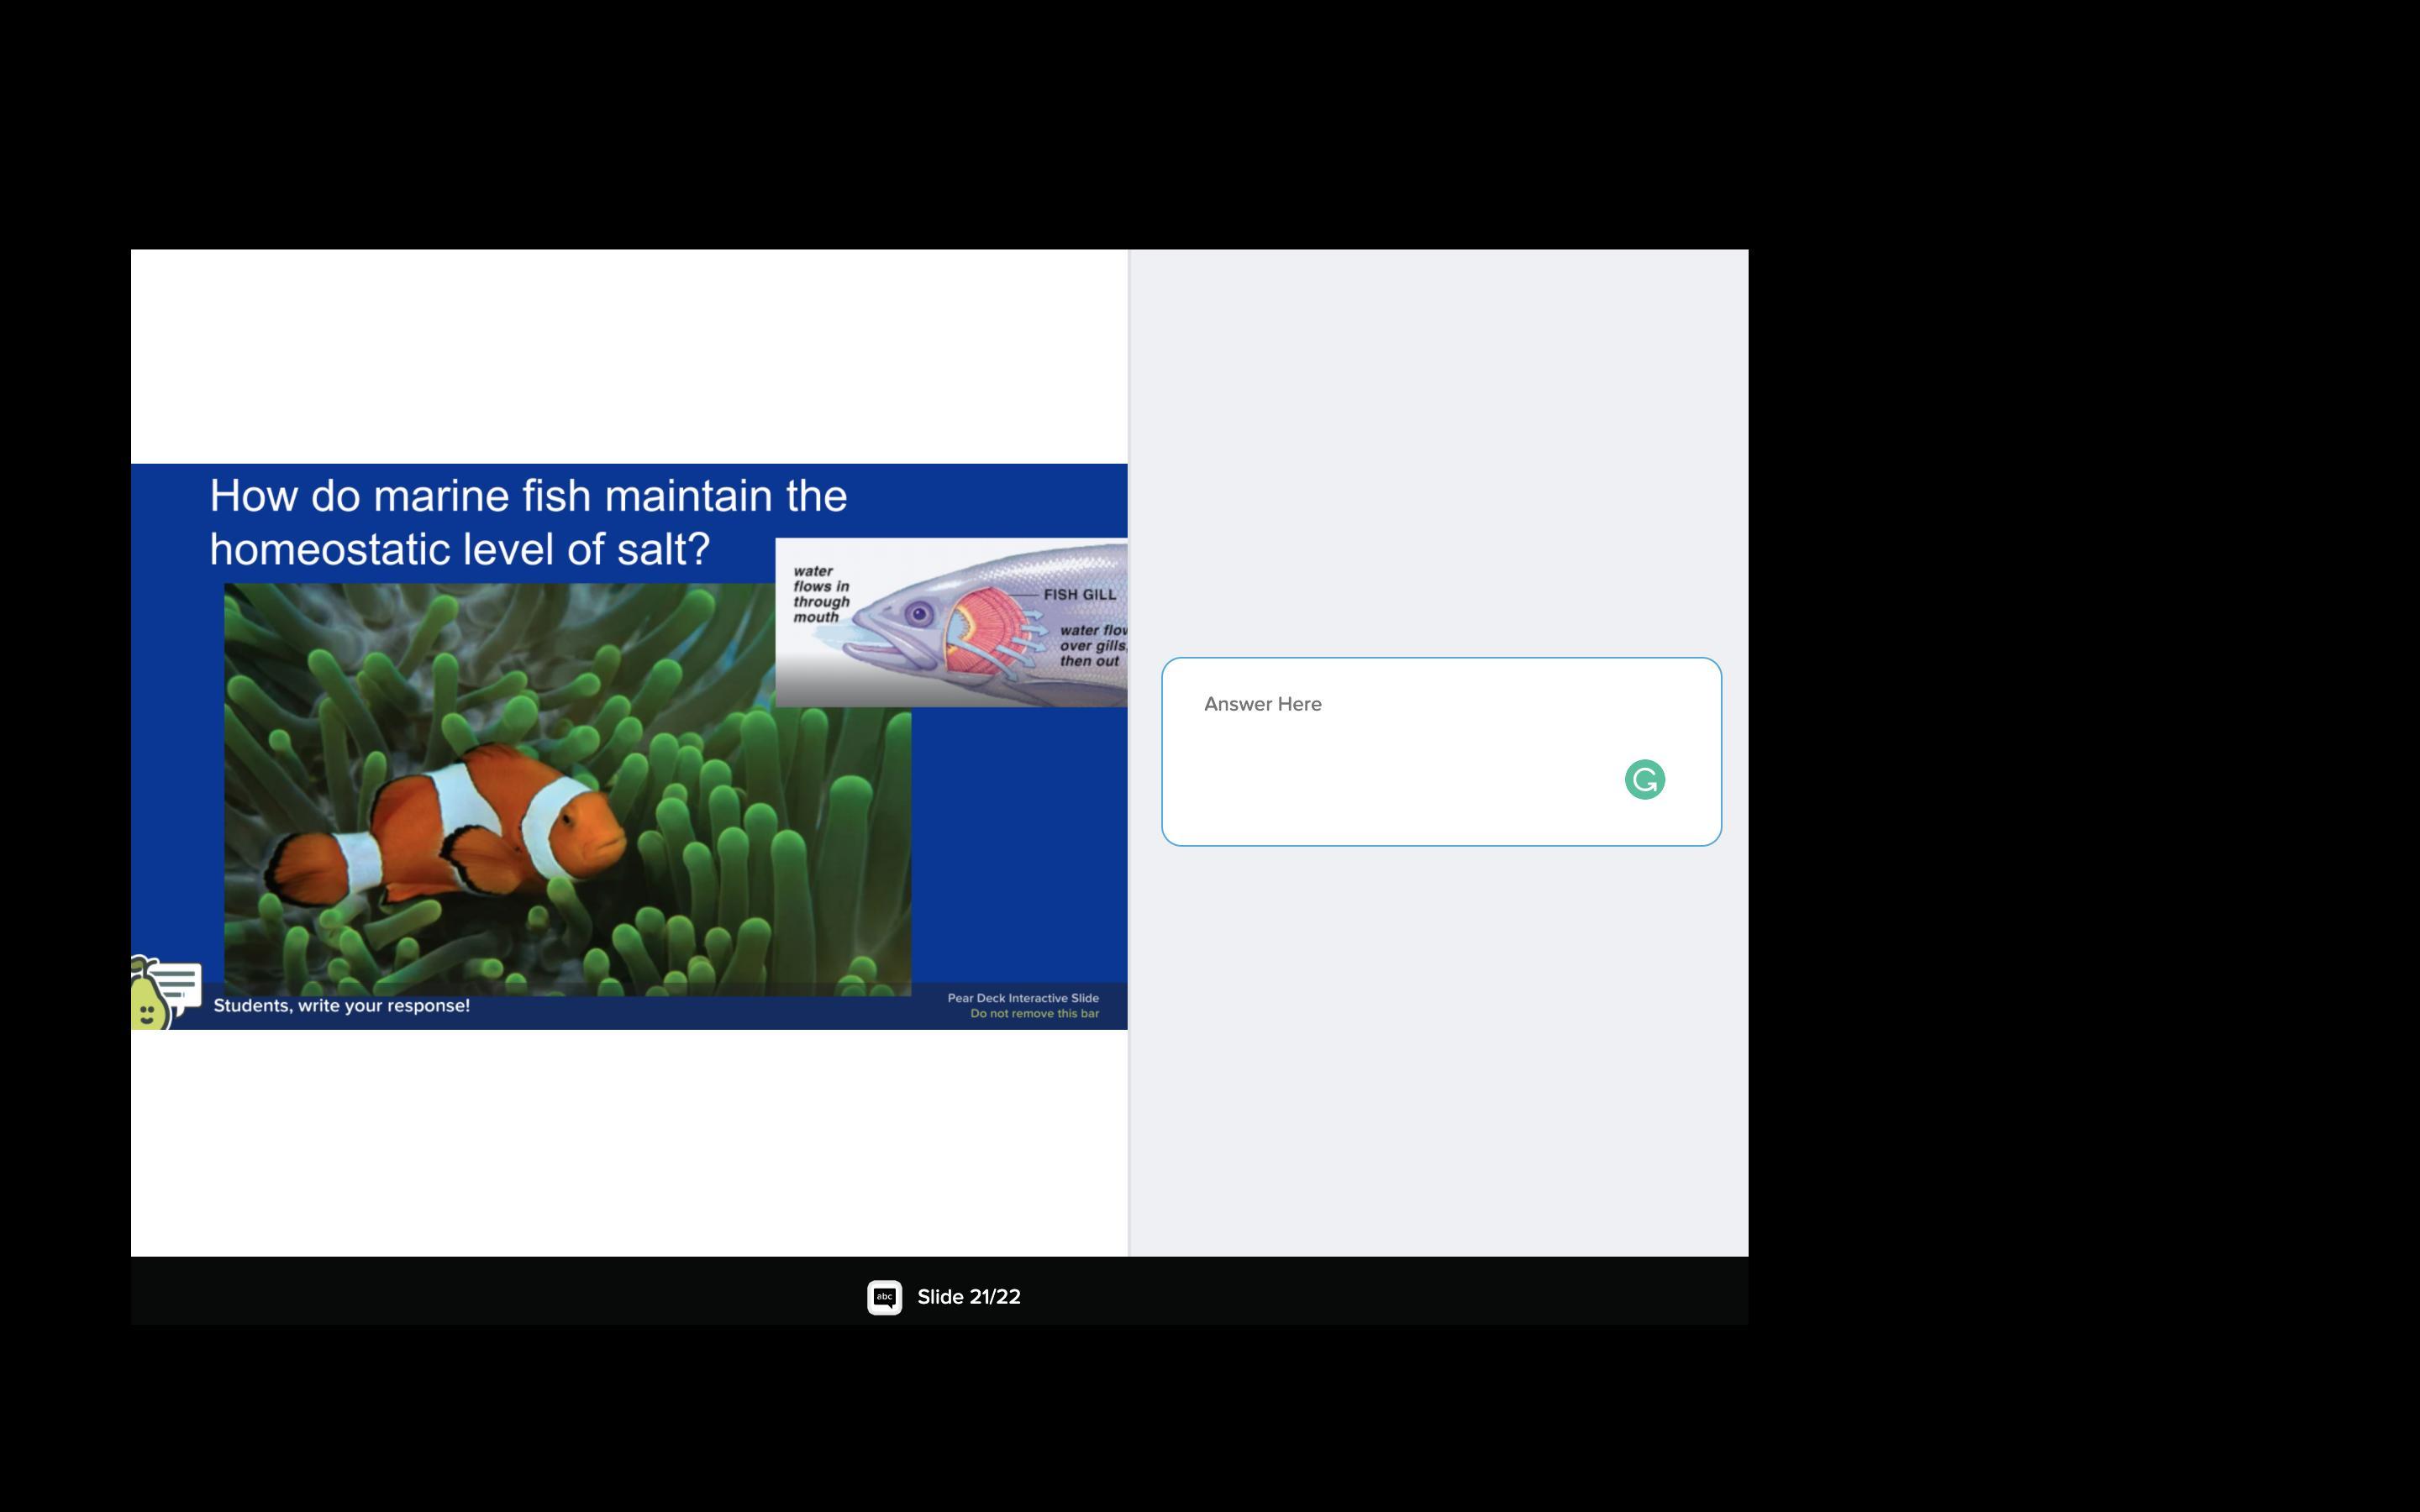This screenshot has width=2420, height=1512.
Task: Click the speech bubble beside the pear
Action: pos(181,985)
